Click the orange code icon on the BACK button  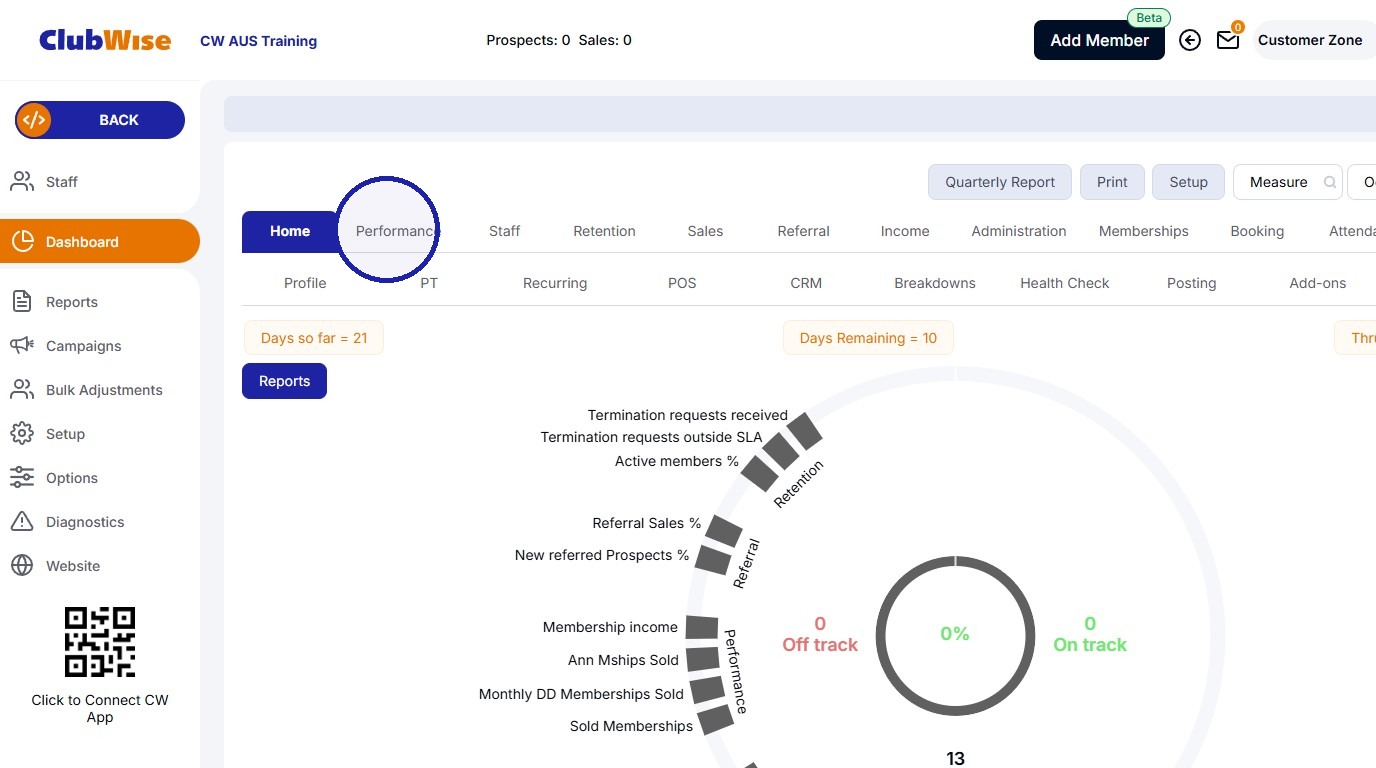click(x=34, y=120)
